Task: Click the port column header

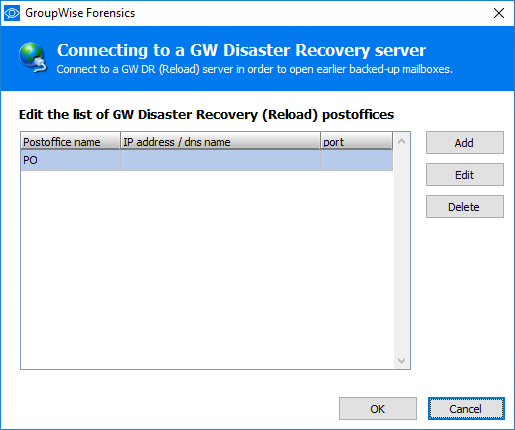Action: coord(356,141)
